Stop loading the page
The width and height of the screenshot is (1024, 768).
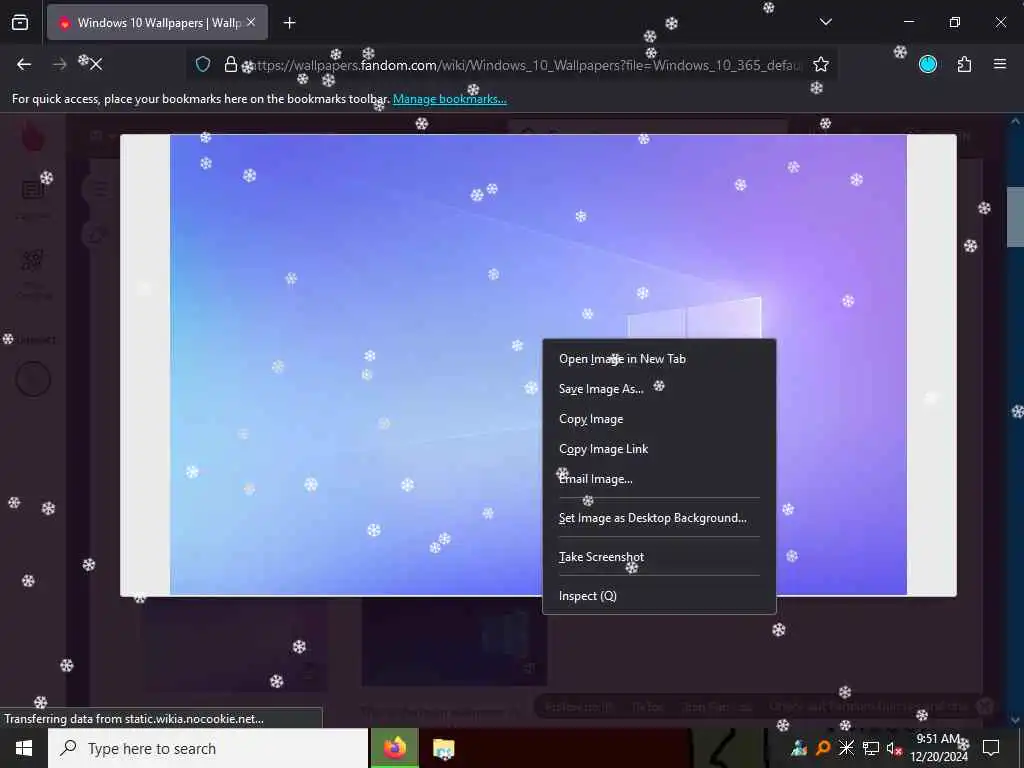95,64
